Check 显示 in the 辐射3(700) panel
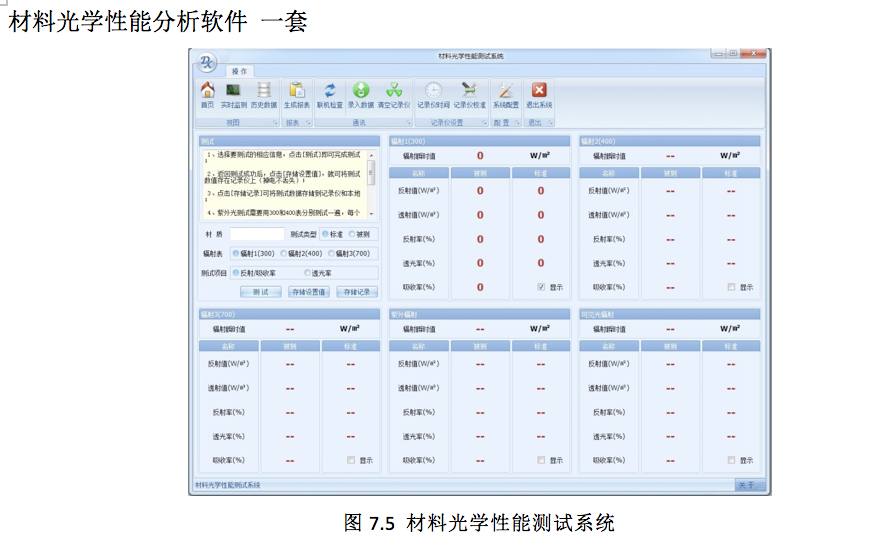 coord(351,460)
